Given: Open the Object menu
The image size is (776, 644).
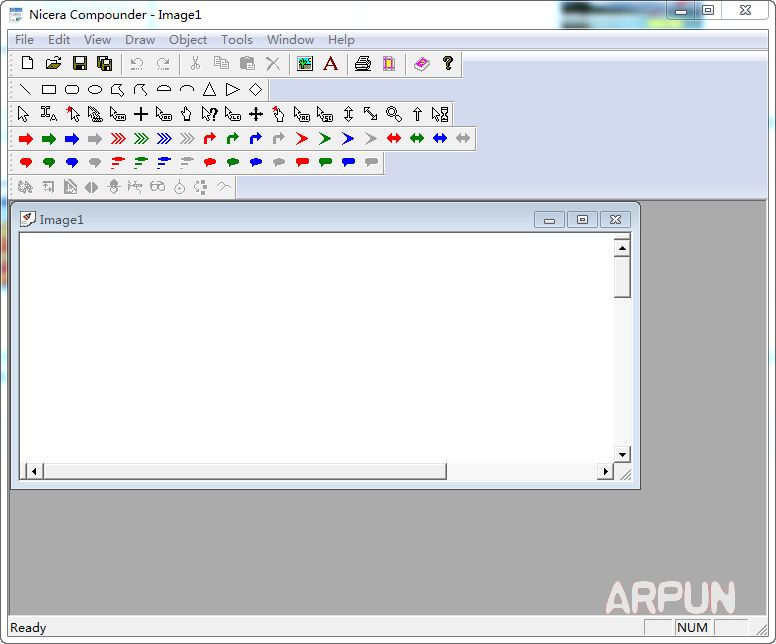Looking at the screenshot, I should click(x=188, y=40).
